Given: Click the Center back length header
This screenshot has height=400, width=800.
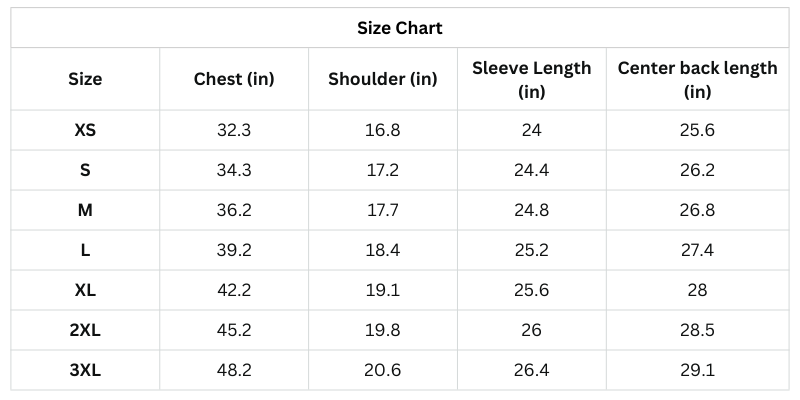Looking at the screenshot, I should pos(697,79).
